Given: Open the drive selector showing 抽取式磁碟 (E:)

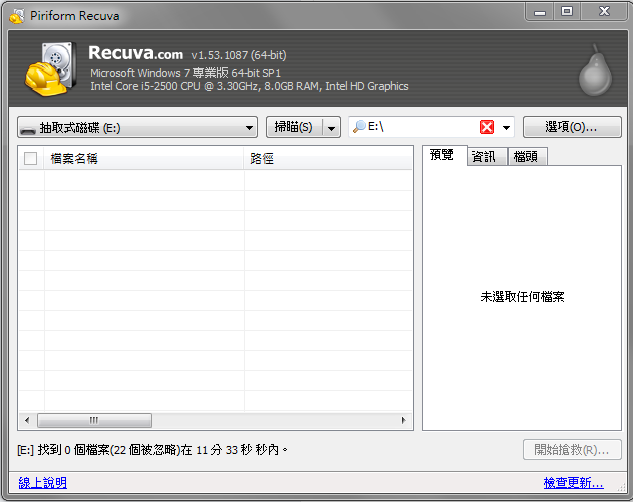Looking at the screenshot, I should (x=137, y=128).
